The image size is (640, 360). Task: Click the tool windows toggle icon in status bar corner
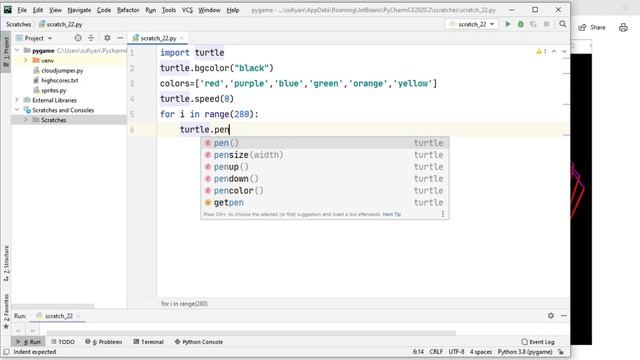(x=6, y=352)
